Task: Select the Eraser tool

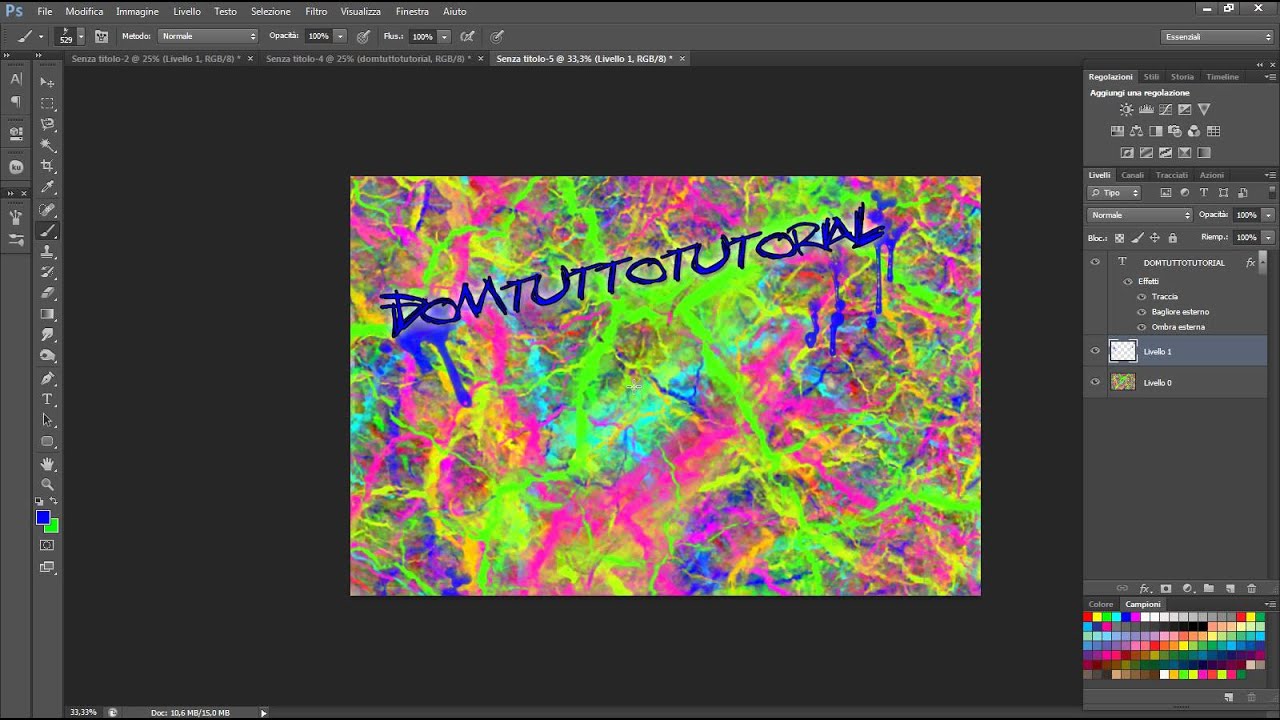Action: coord(47,293)
